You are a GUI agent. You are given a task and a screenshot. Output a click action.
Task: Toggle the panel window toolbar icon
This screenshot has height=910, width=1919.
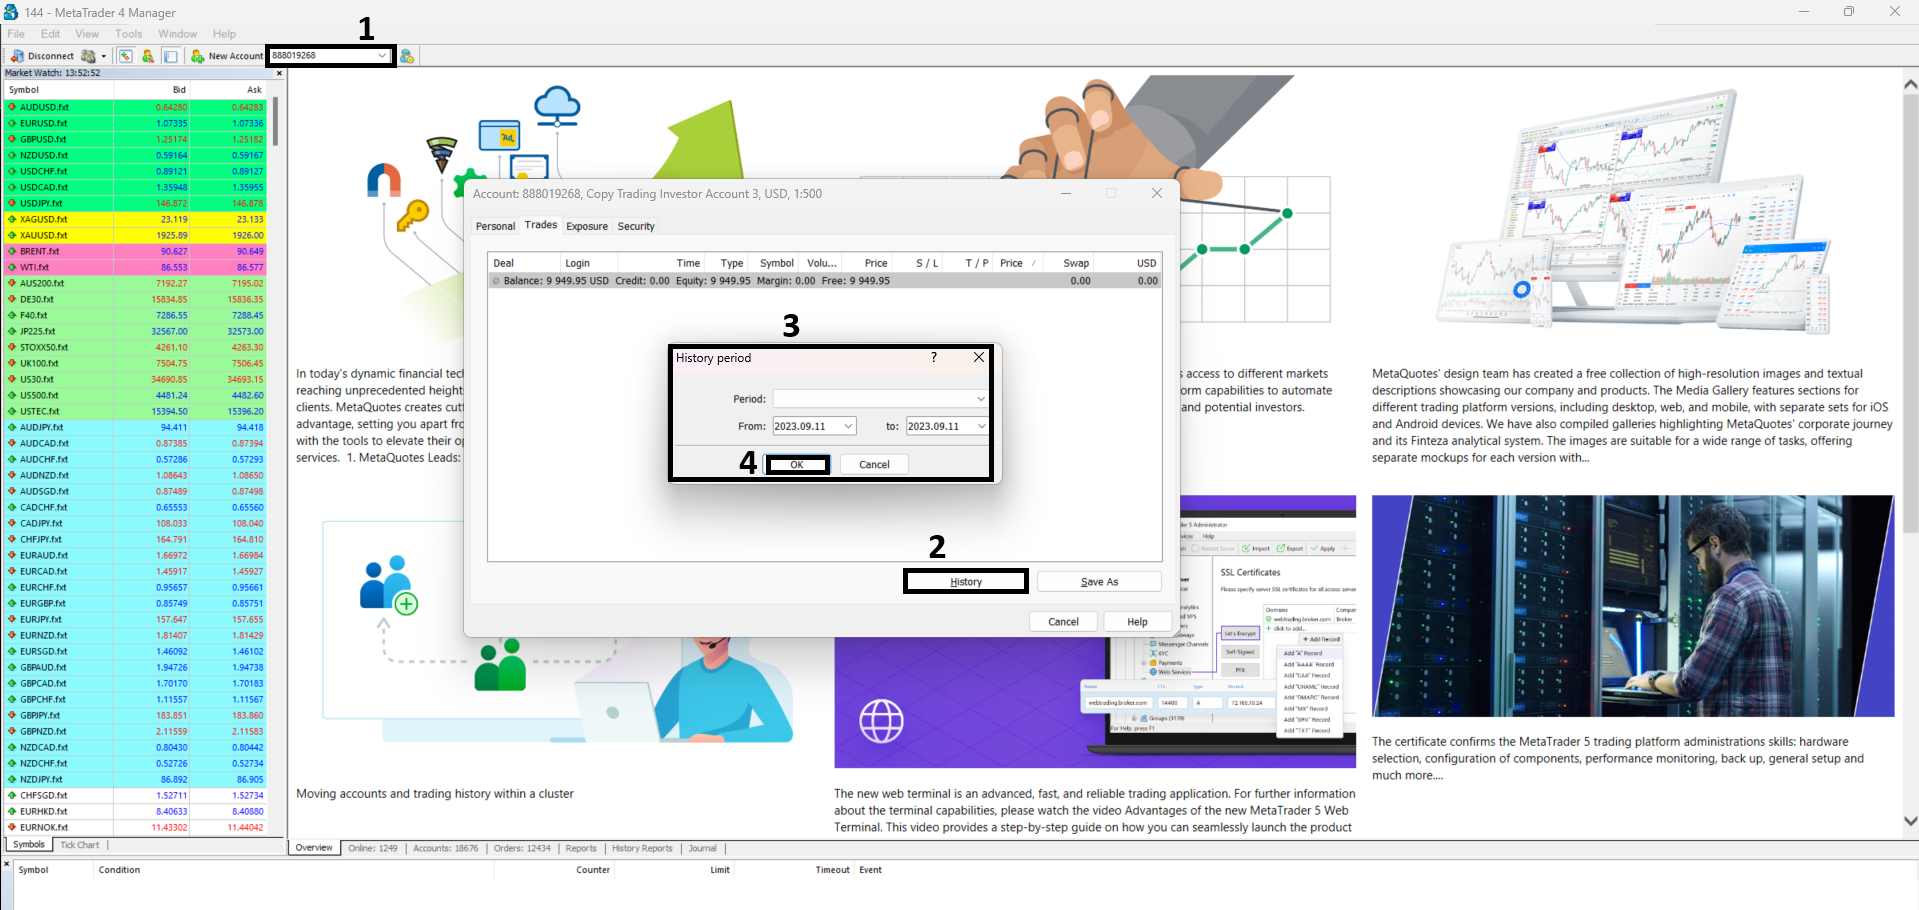[171, 56]
